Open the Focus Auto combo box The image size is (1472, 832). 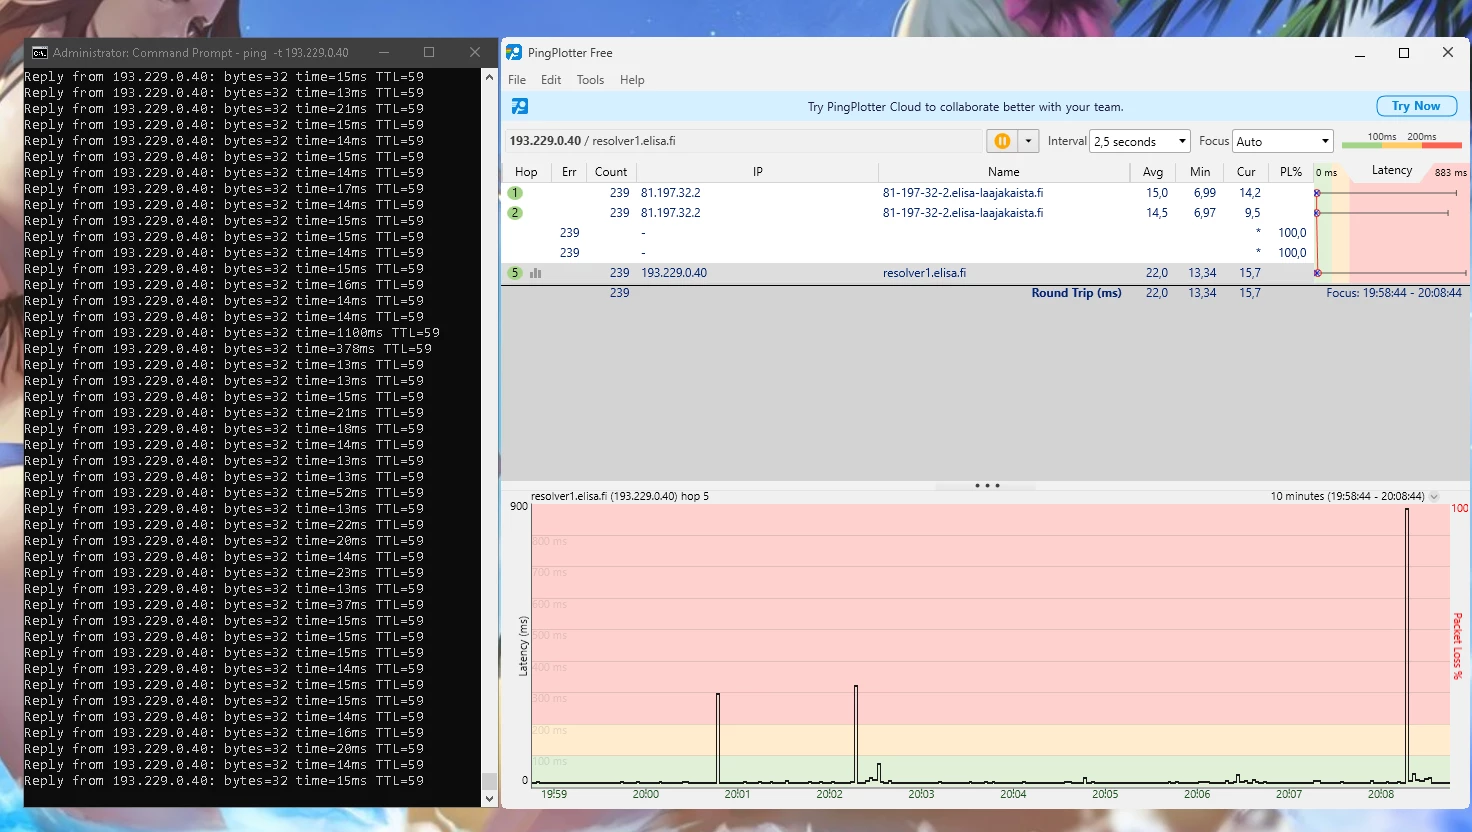[1283, 141]
